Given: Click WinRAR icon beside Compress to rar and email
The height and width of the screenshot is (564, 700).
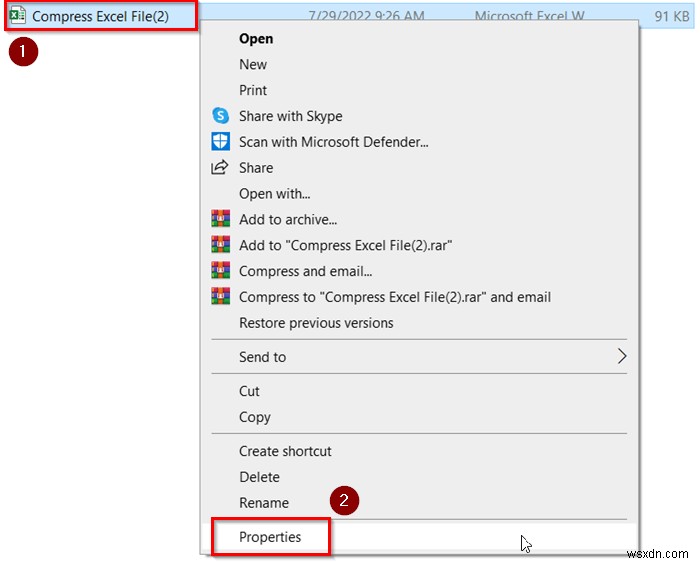Looking at the screenshot, I should (221, 297).
